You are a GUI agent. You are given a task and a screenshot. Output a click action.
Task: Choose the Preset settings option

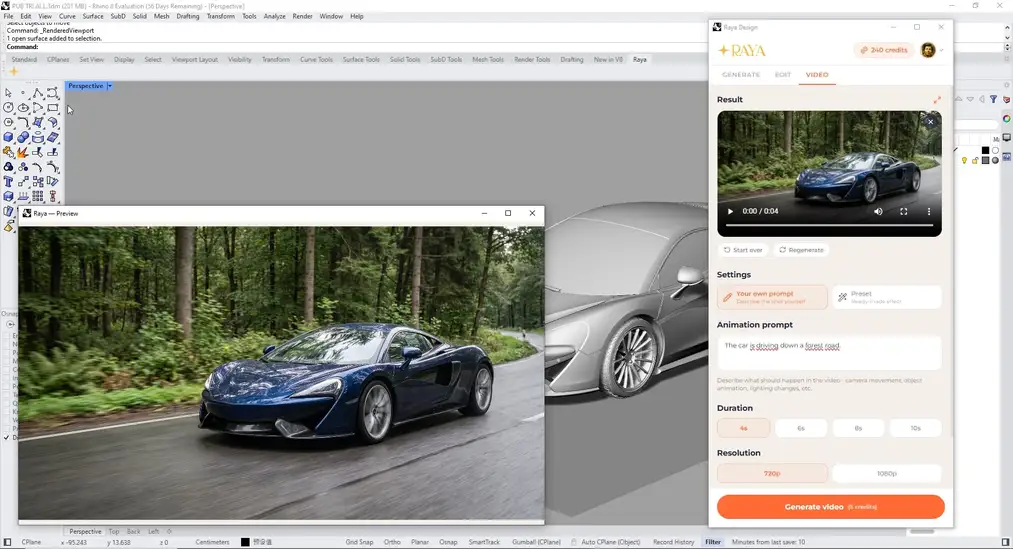coord(887,297)
